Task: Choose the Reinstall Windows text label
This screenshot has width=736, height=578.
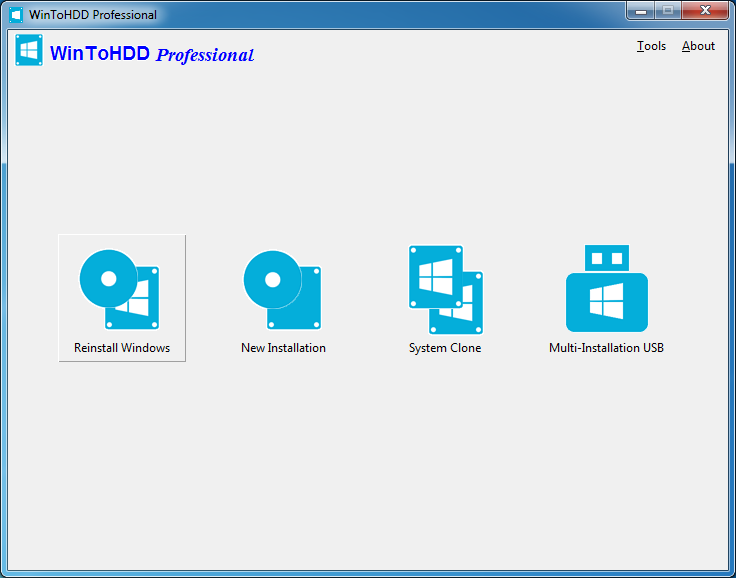Action: [122, 348]
